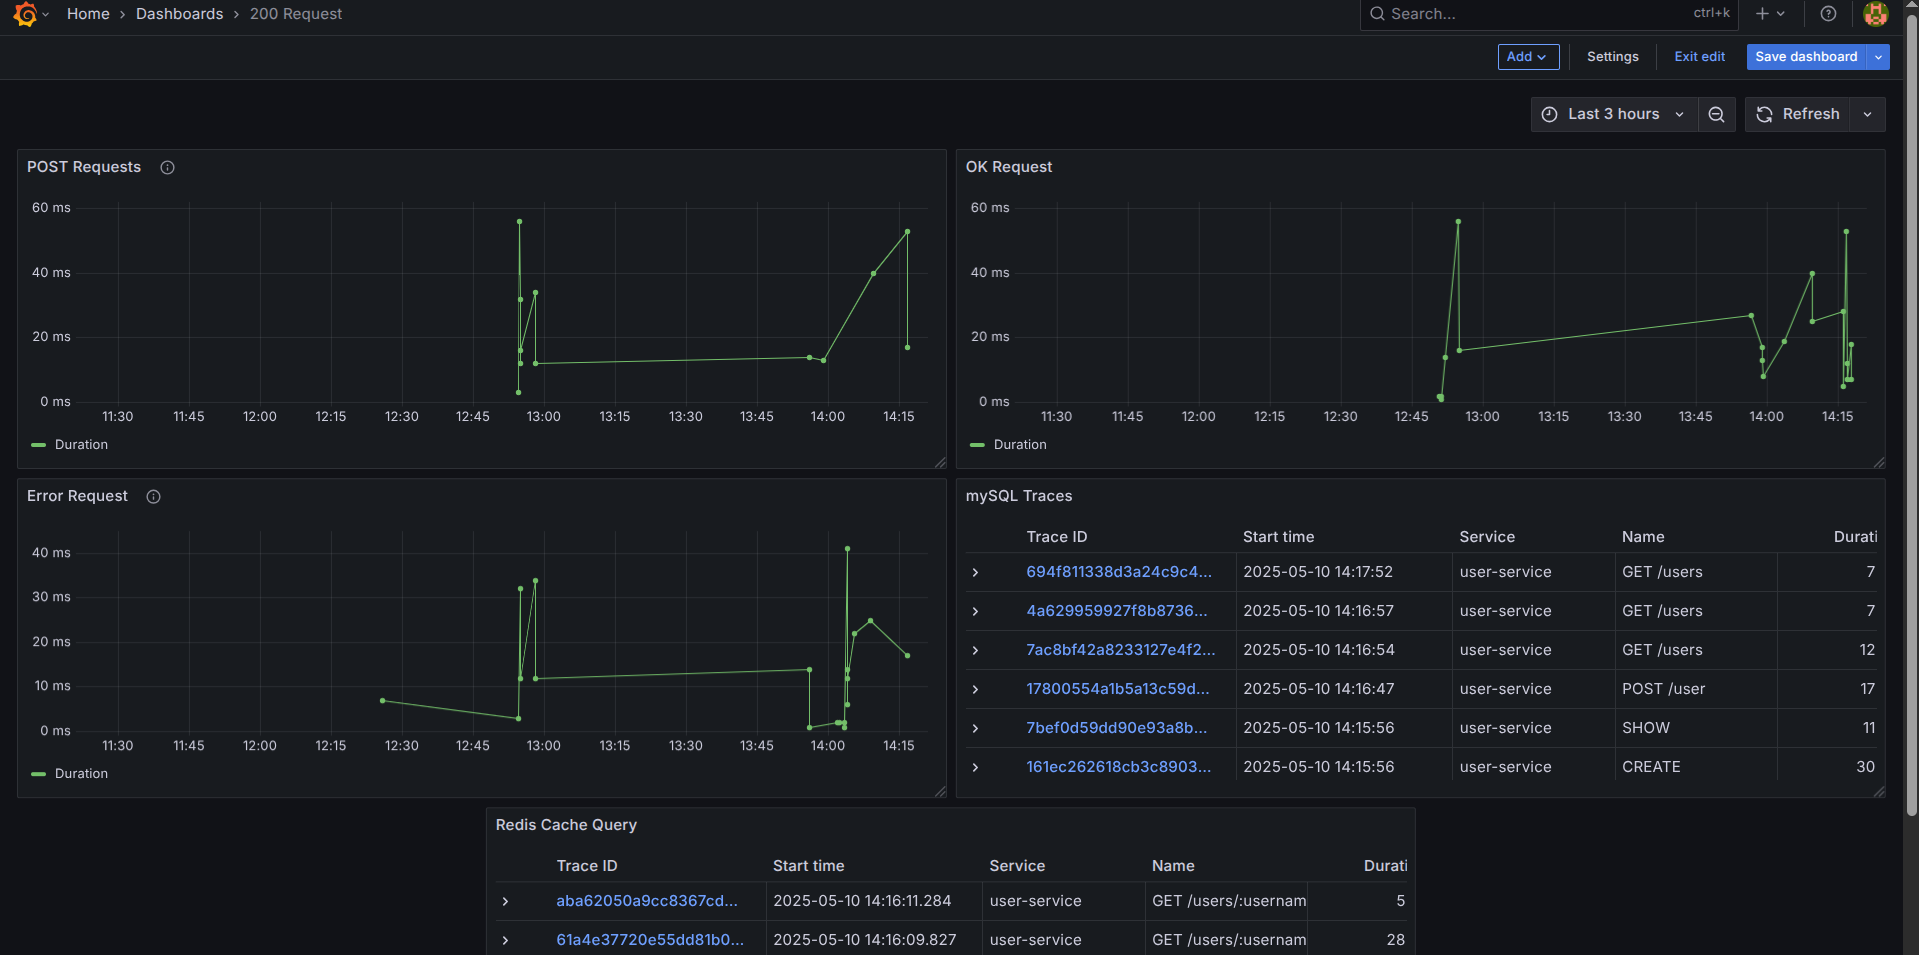
Task: Expand trace row 4a629959927f8b8736
Action: (975, 611)
